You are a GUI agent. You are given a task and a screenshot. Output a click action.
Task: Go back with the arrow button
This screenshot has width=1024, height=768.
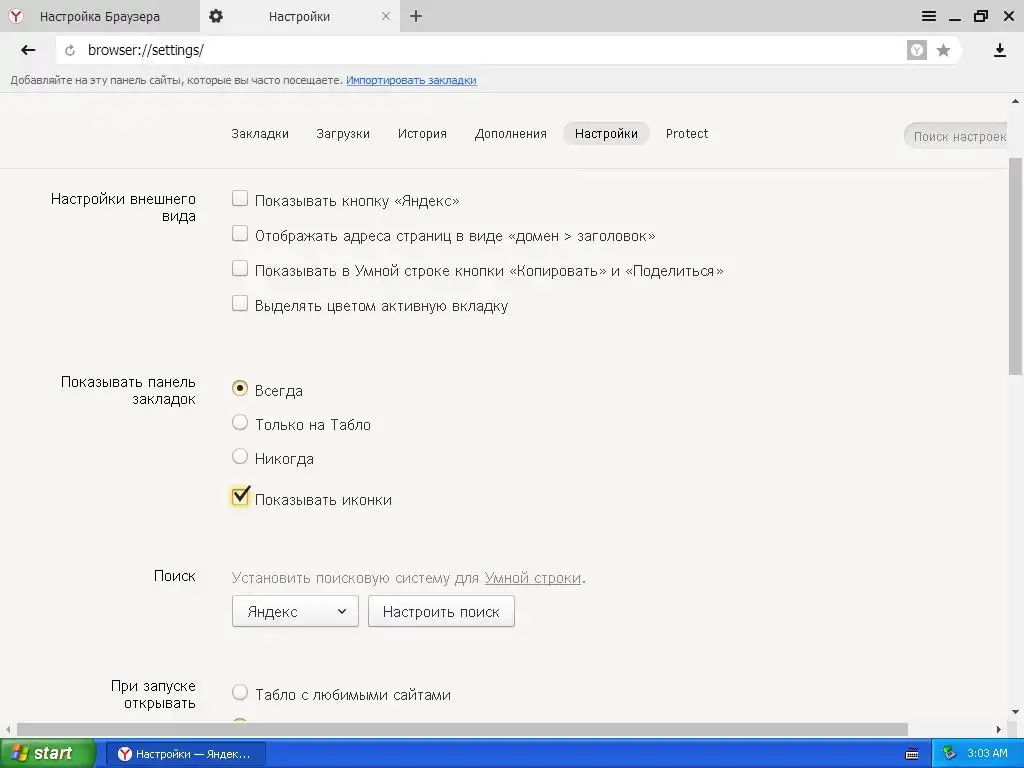(x=27, y=50)
